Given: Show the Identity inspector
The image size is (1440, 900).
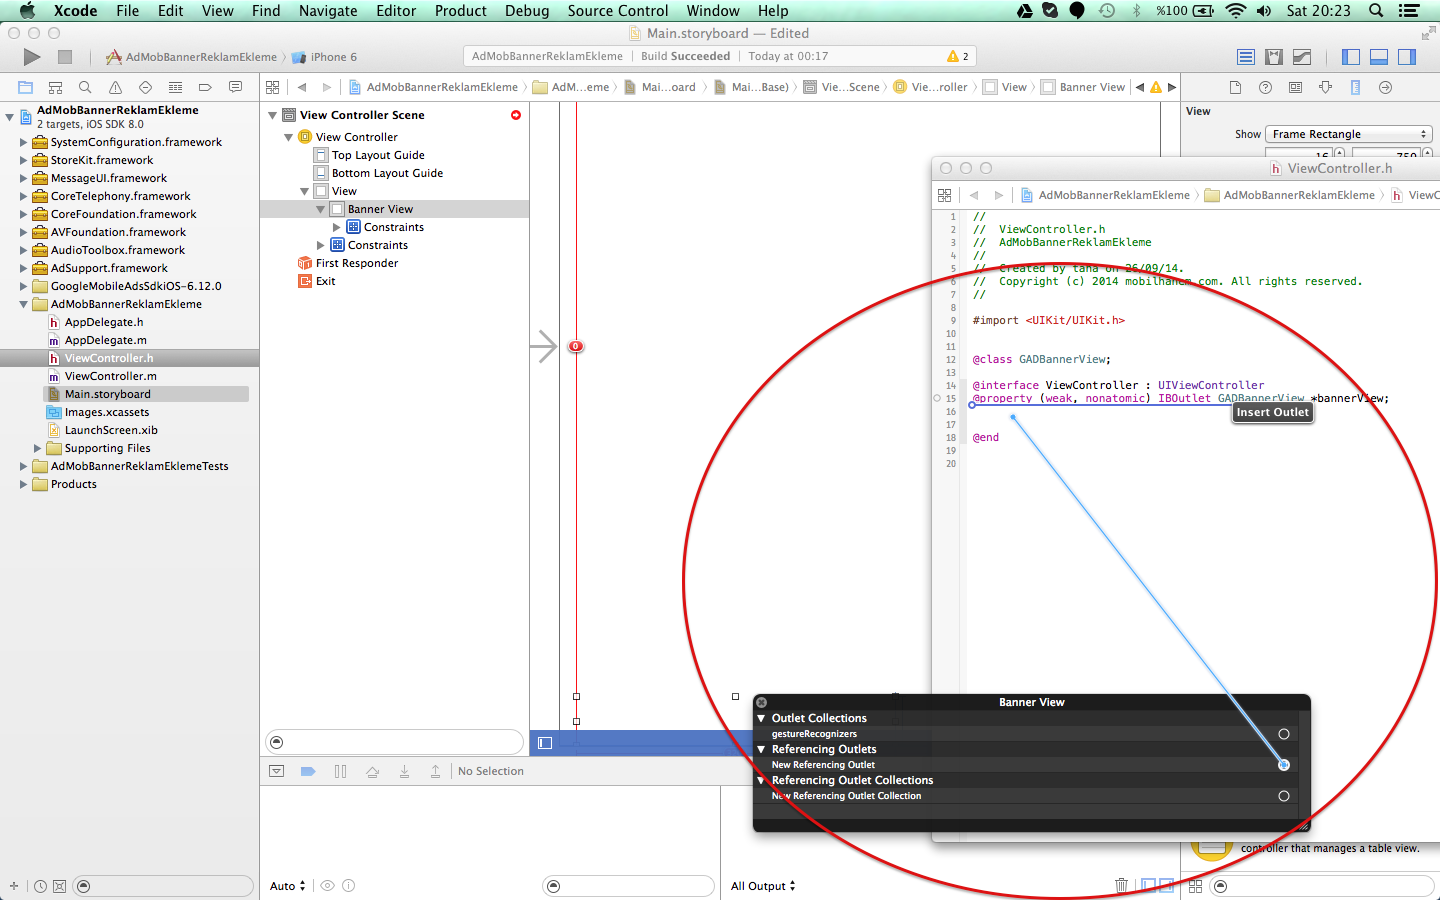Looking at the screenshot, I should tap(1295, 87).
